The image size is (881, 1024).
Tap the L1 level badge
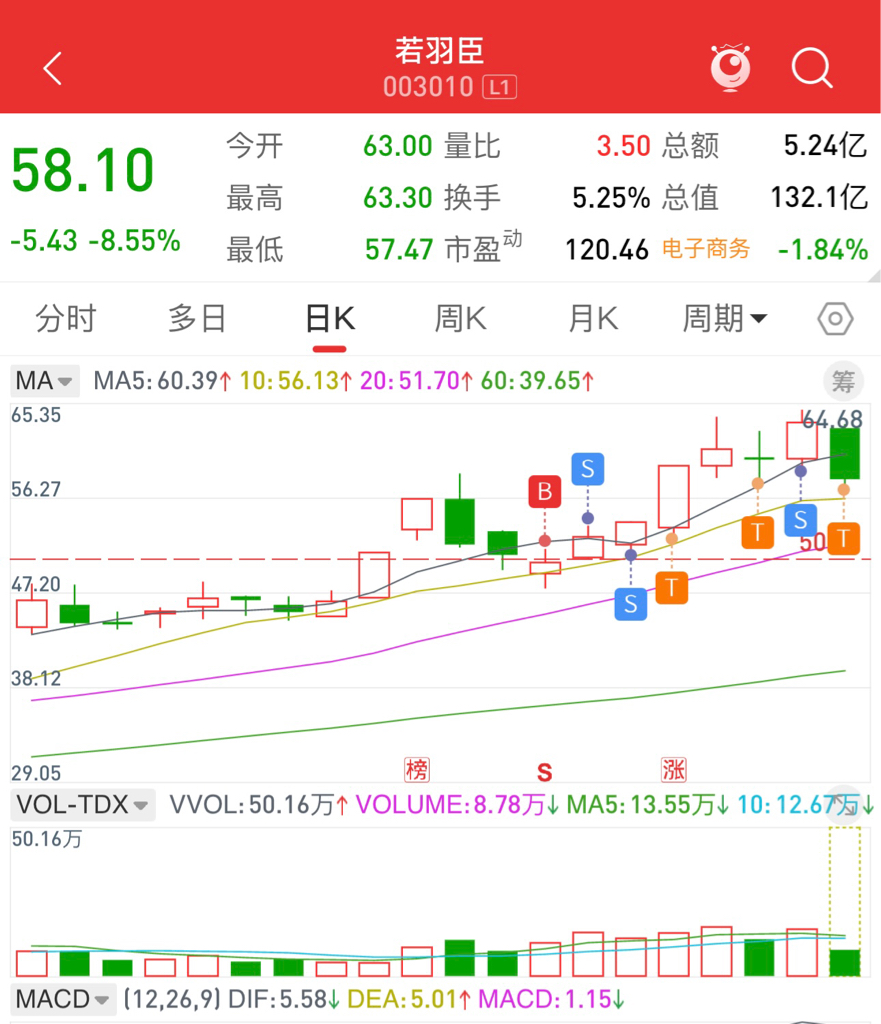500,88
